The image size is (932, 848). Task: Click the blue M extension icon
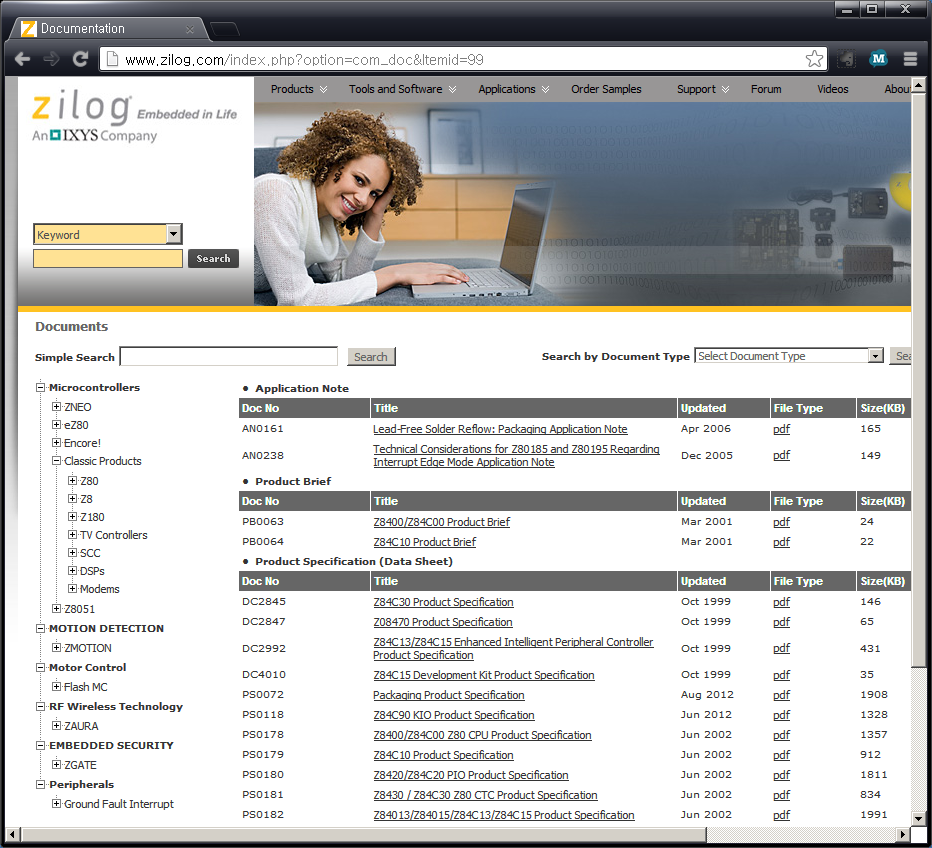[x=879, y=58]
